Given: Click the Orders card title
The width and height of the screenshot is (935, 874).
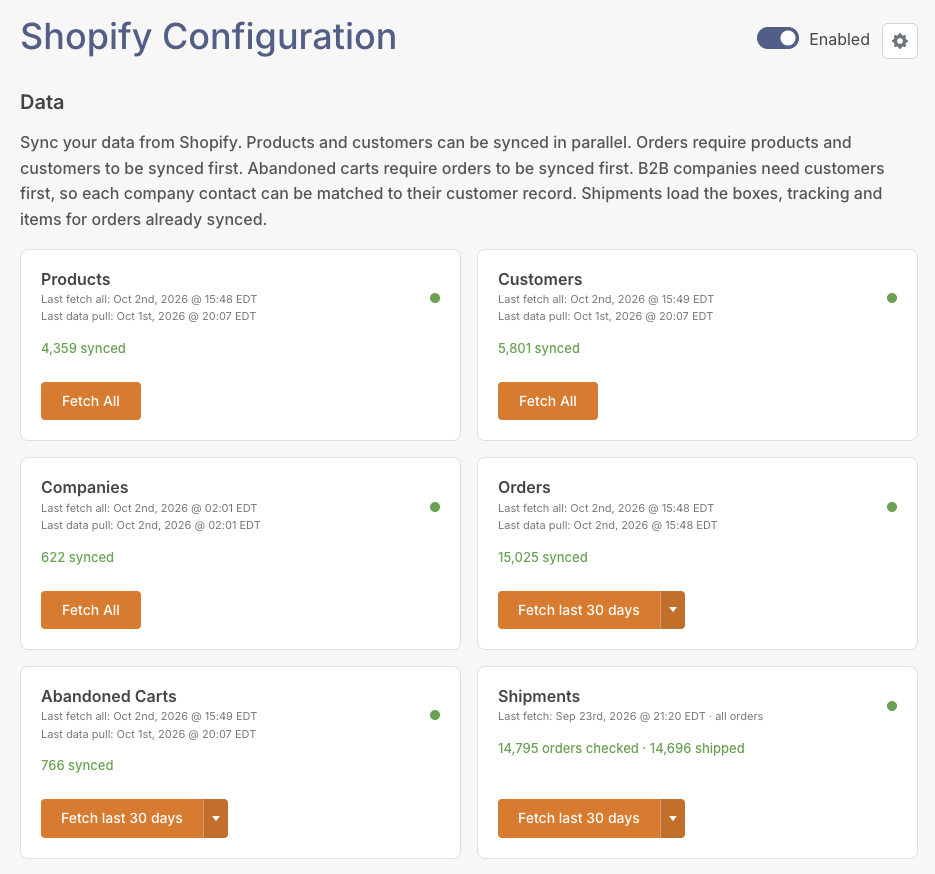Looking at the screenshot, I should coord(524,487).
